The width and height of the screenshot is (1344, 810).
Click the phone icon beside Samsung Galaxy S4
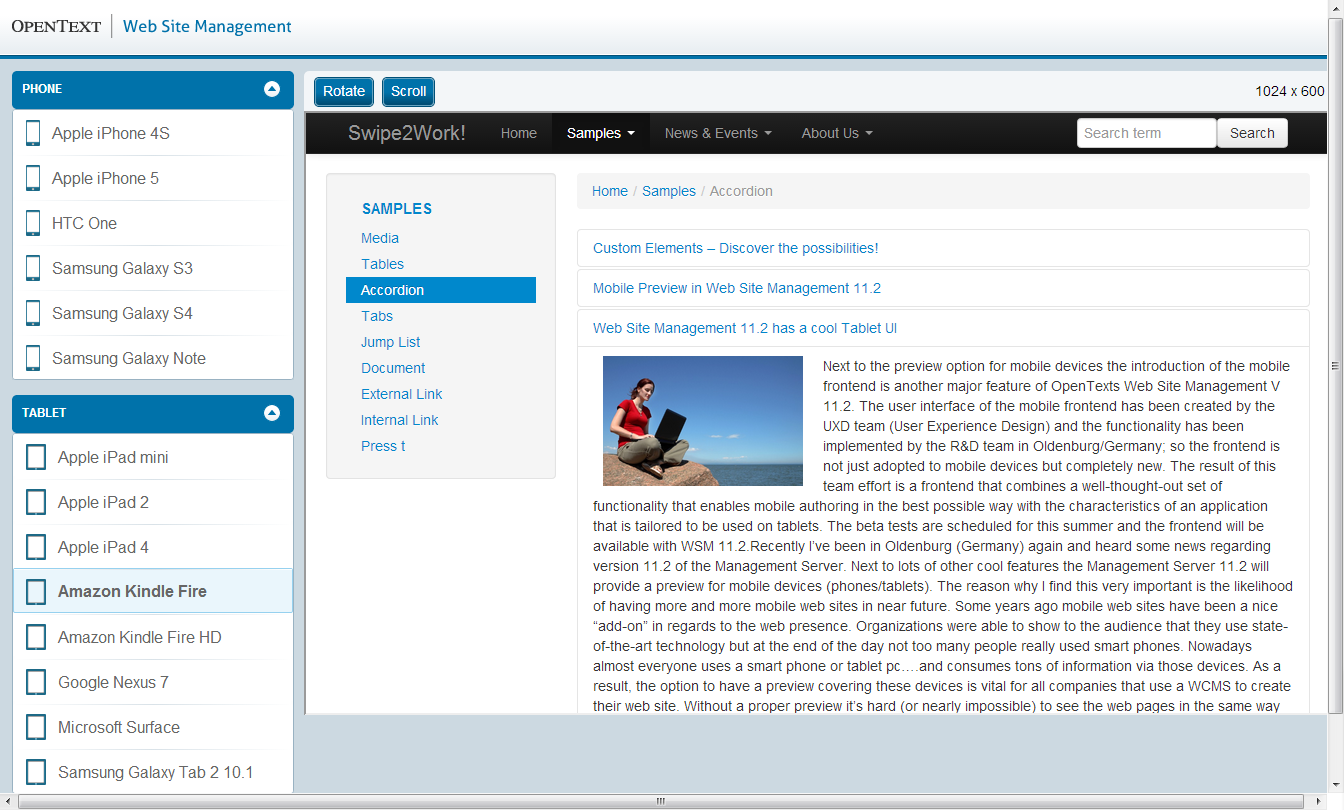pos(33,313)
